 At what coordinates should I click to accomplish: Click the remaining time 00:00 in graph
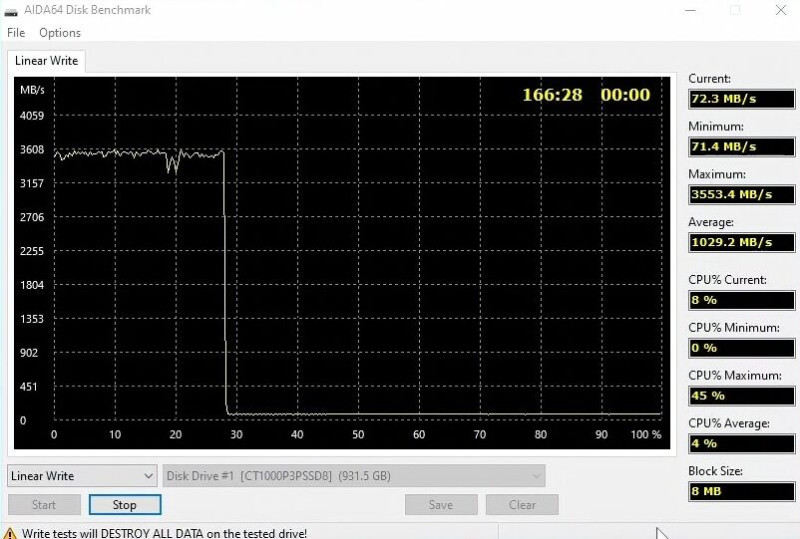coord(626,95)
